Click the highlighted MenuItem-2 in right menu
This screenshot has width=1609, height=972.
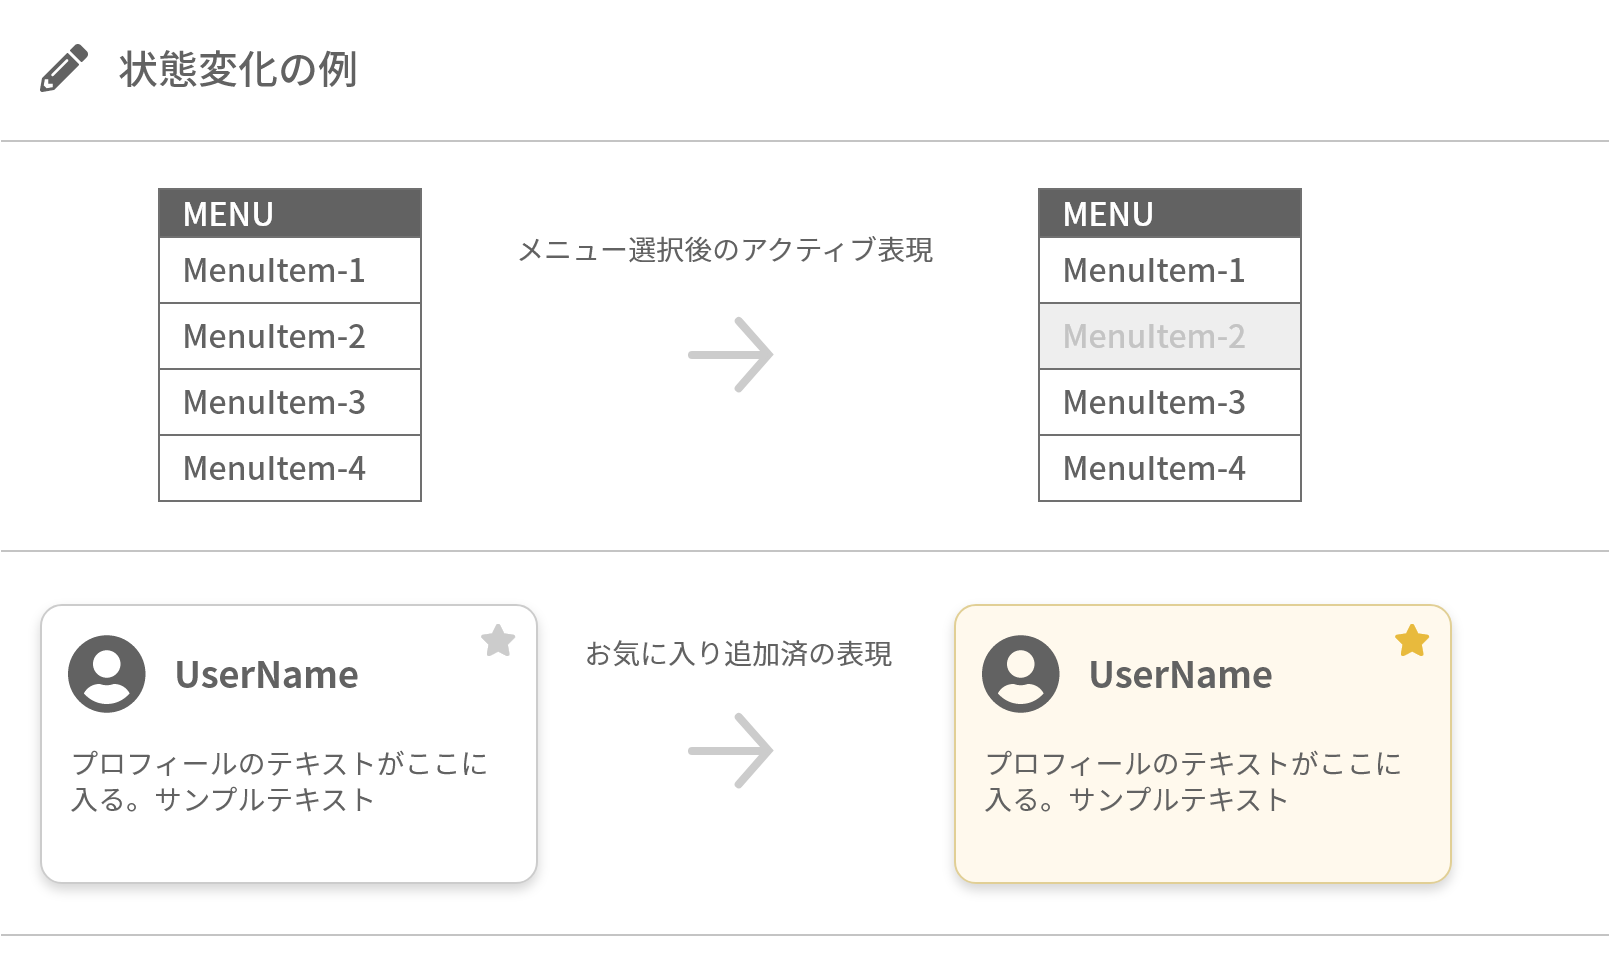point(1170,336)
